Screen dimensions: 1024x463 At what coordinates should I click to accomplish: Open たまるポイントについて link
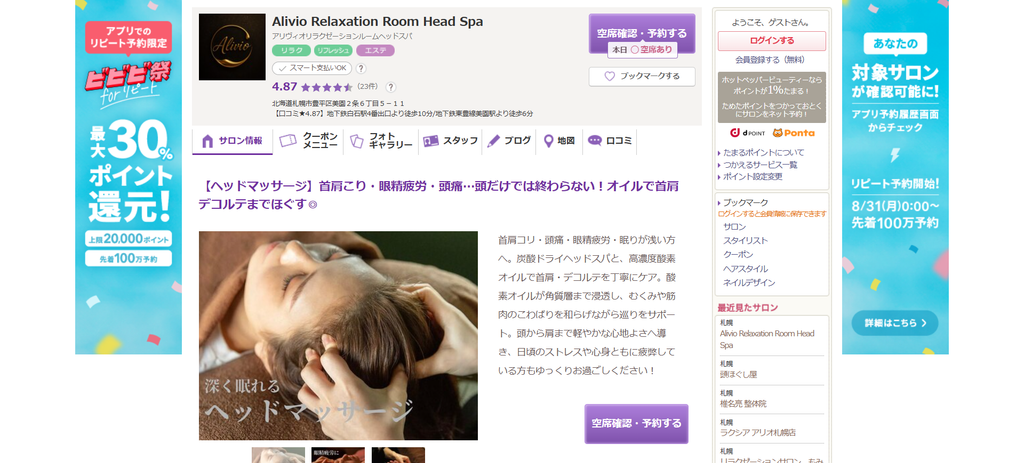click(x=763, y=152)
